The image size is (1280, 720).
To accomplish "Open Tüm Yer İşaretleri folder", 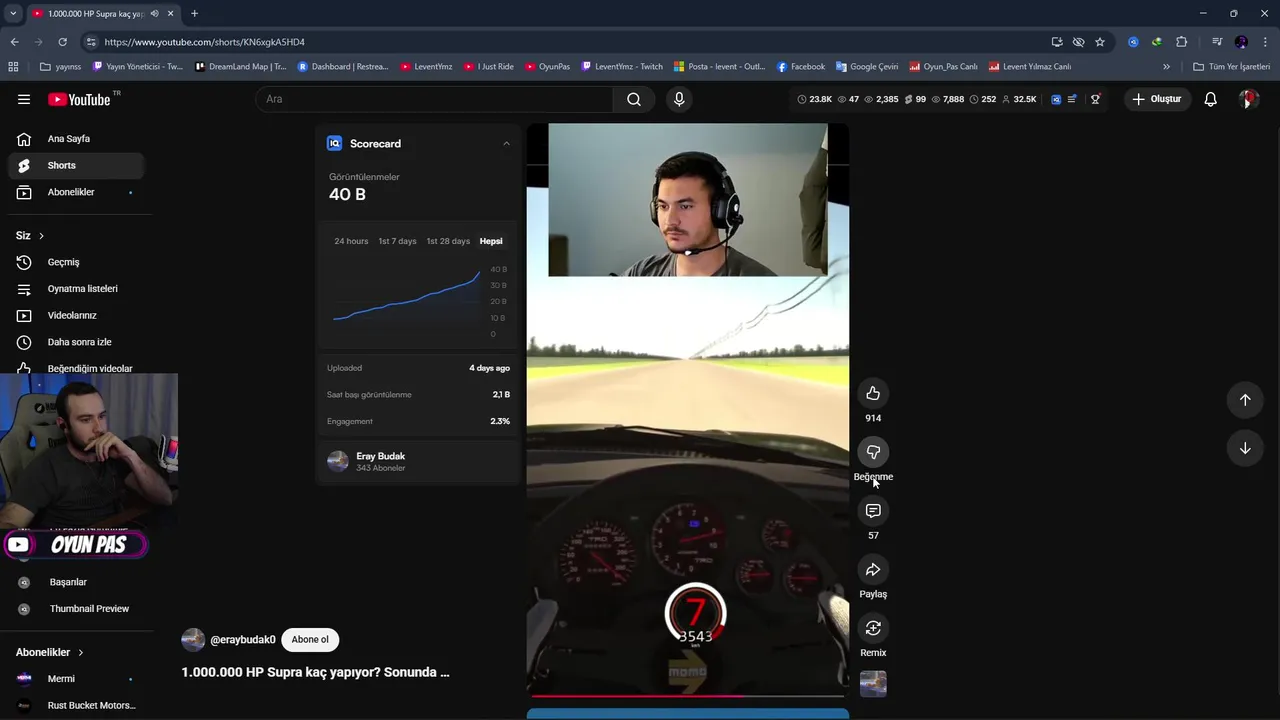I will 1231,67.
